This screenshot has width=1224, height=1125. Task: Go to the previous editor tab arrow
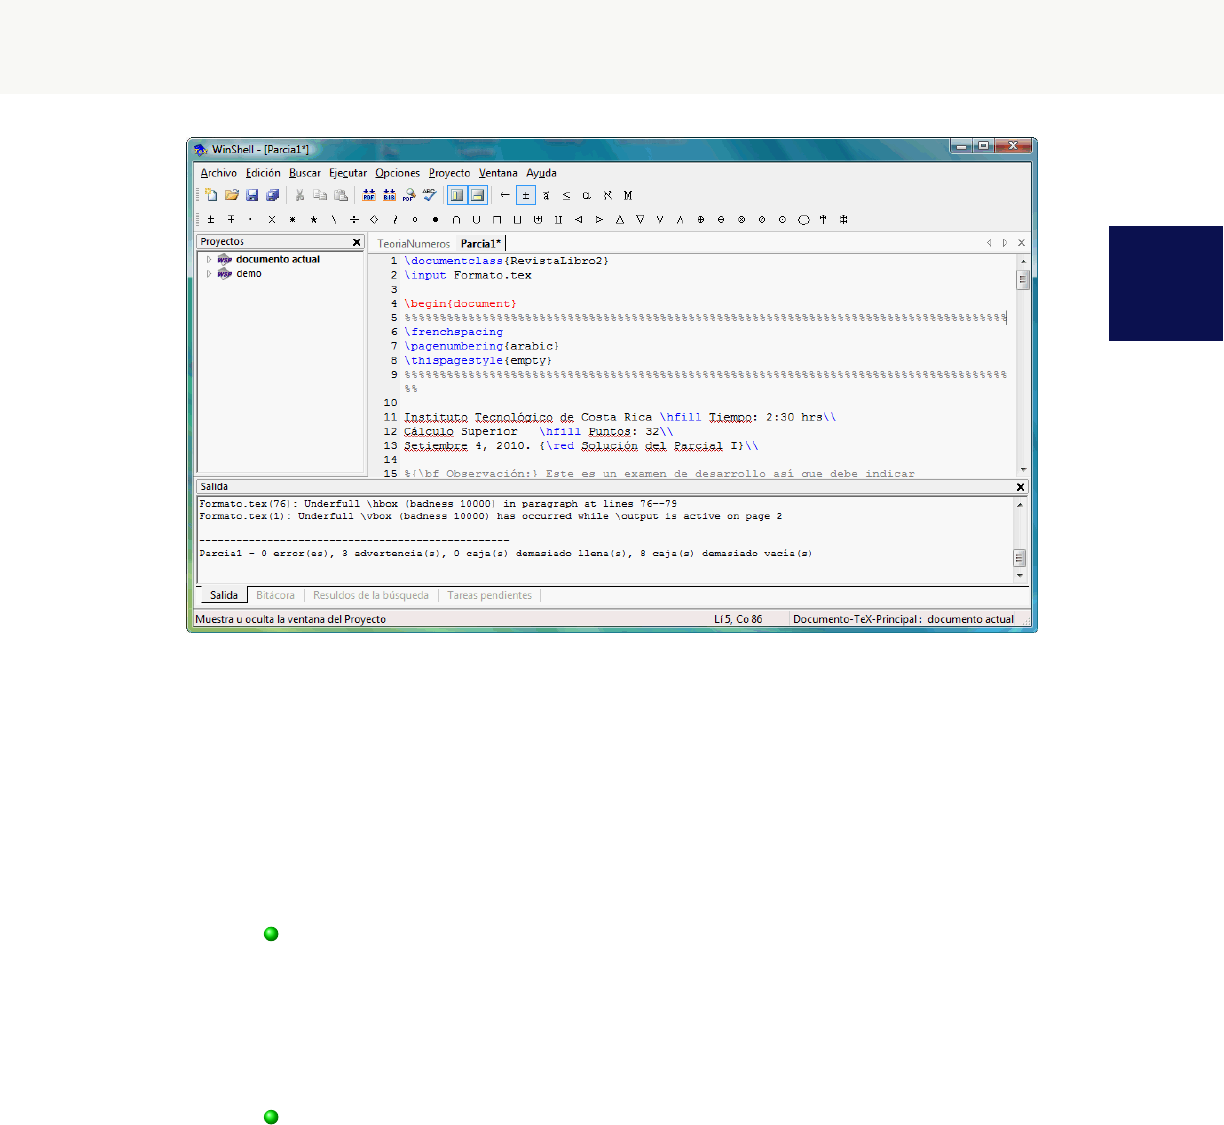click(x=989, y=243)
